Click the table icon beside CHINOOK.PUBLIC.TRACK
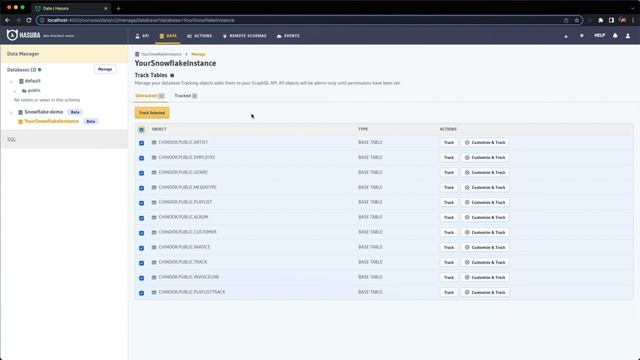The width and height of the screenshot is (640, 360). coord(154,262)
